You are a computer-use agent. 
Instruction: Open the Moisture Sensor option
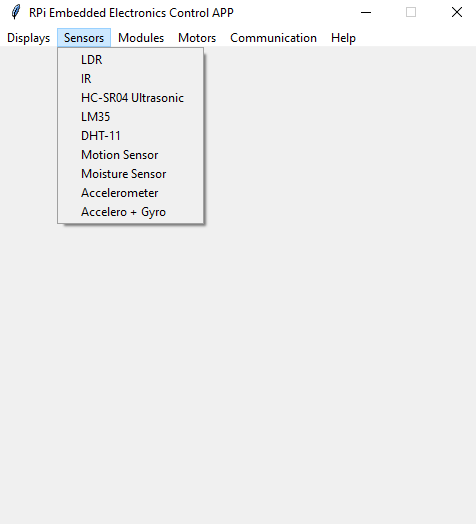pyautogui.click(x=130, y=174)
